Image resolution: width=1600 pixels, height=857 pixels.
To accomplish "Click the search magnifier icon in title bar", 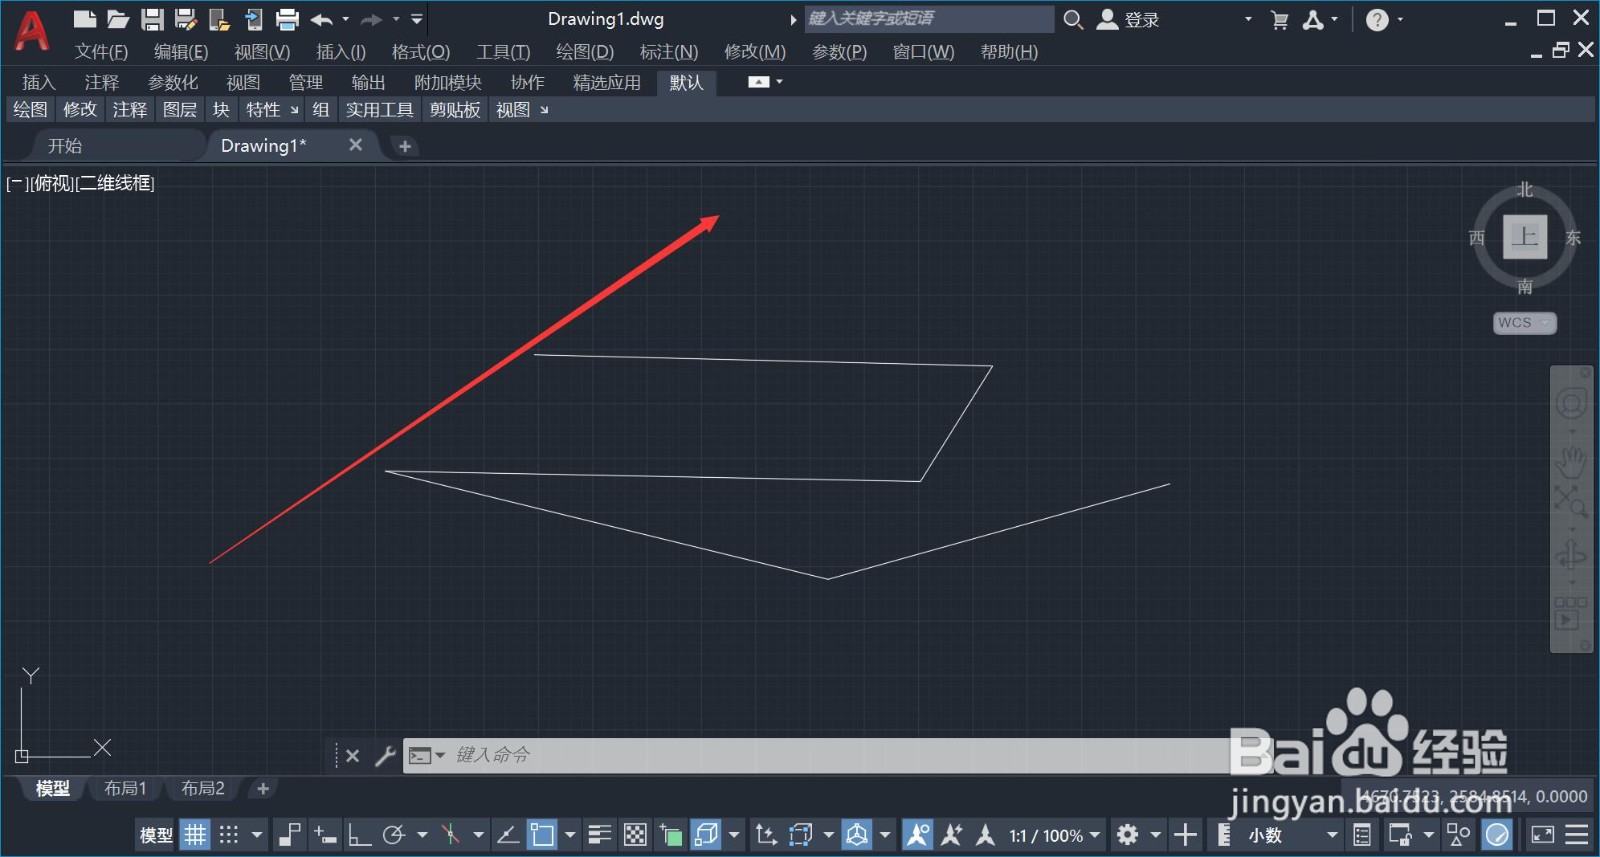I will 1073,19.
